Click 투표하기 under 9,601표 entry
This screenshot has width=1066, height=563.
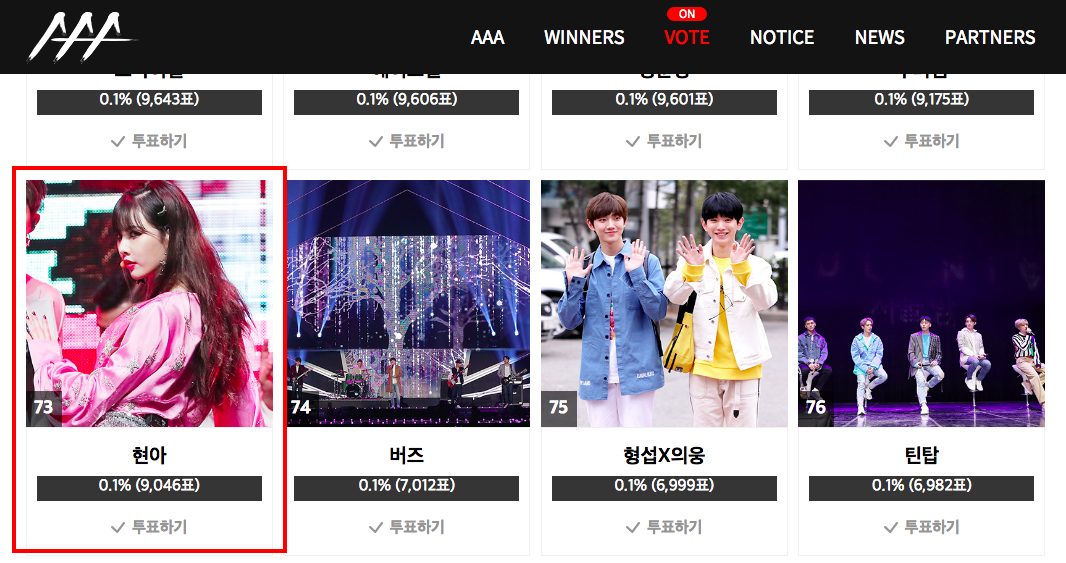[664, 141]
